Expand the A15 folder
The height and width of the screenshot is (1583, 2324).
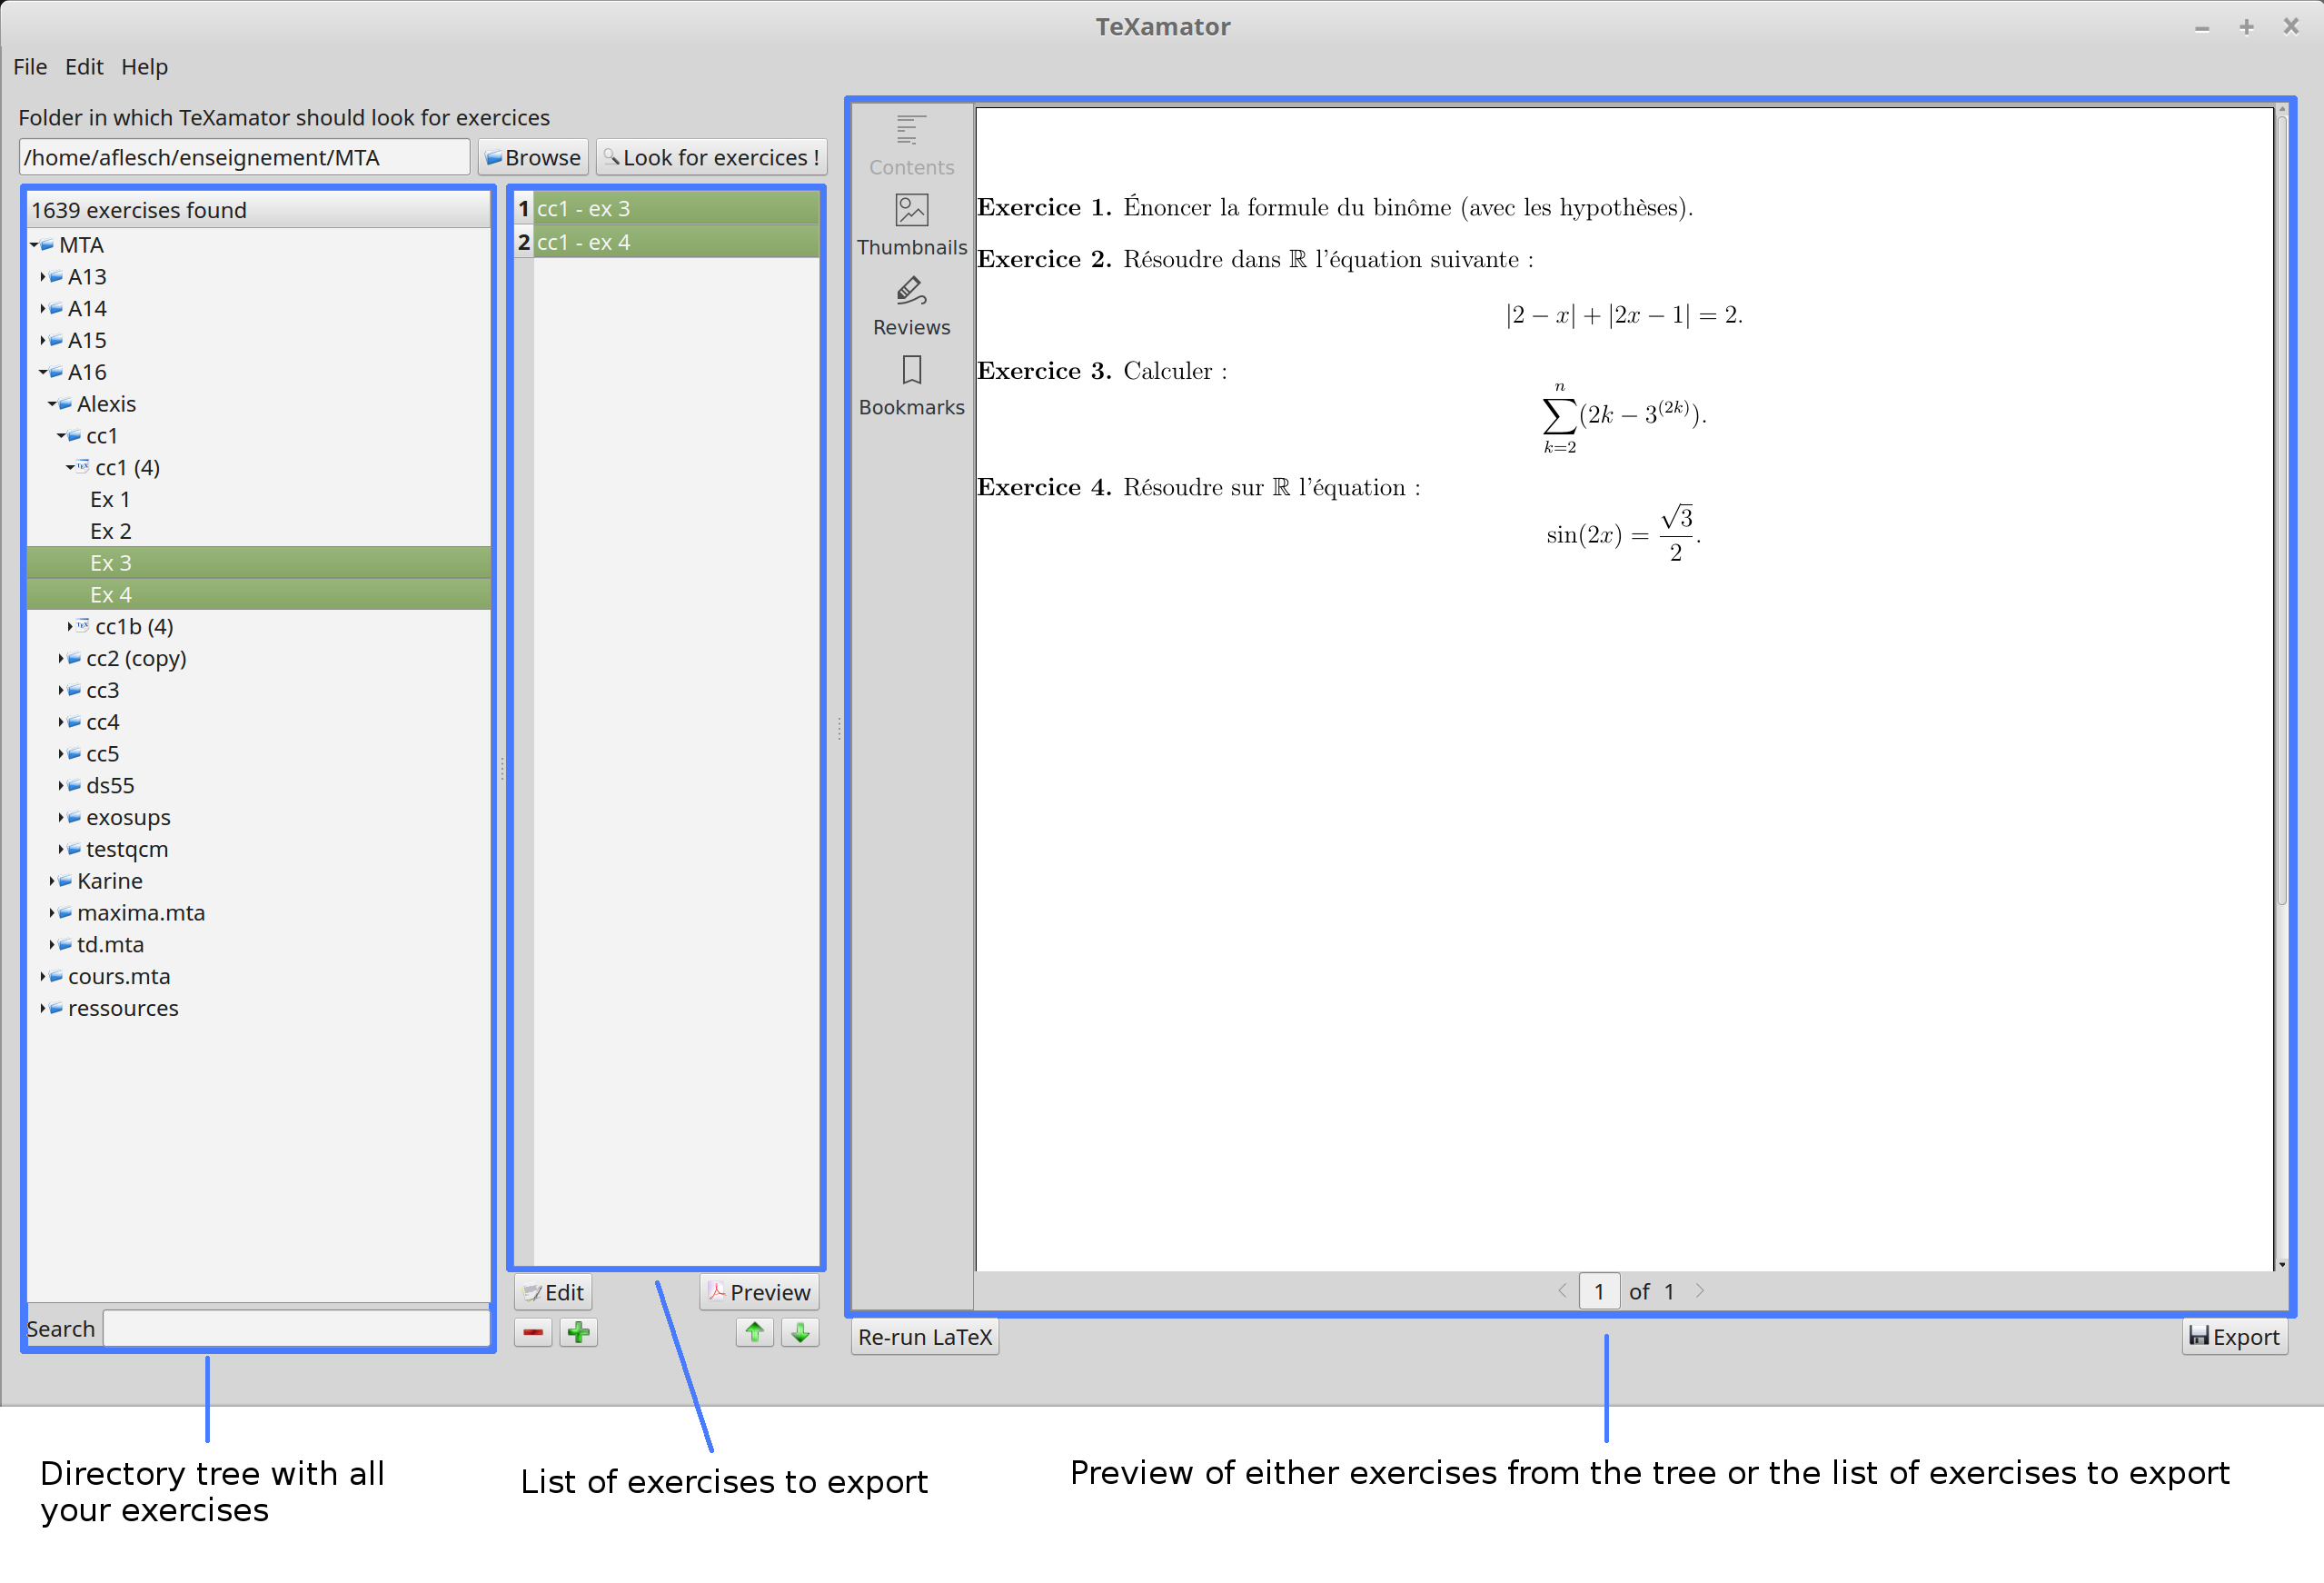(43, 341)
